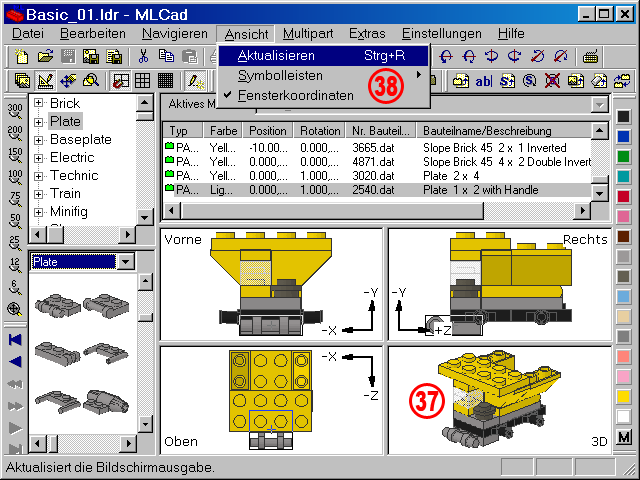Click the Bauteilname/Beschreibung column header
Screen dimensions: 640x480
504,131
